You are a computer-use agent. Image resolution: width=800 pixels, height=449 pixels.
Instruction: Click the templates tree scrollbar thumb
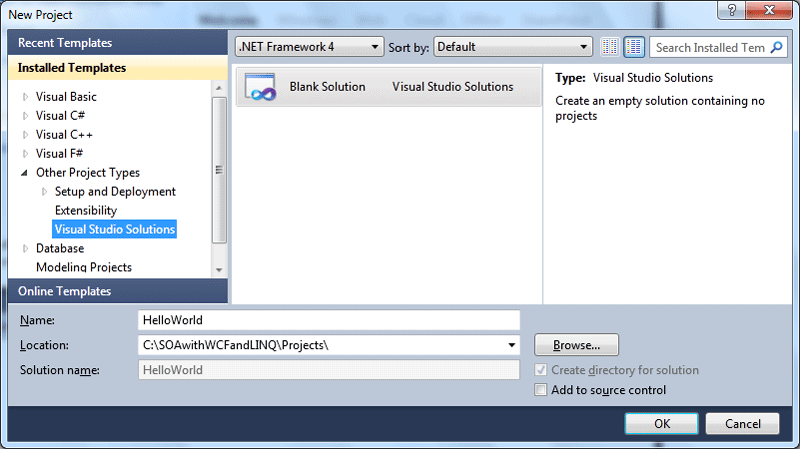tap(219, 170)
